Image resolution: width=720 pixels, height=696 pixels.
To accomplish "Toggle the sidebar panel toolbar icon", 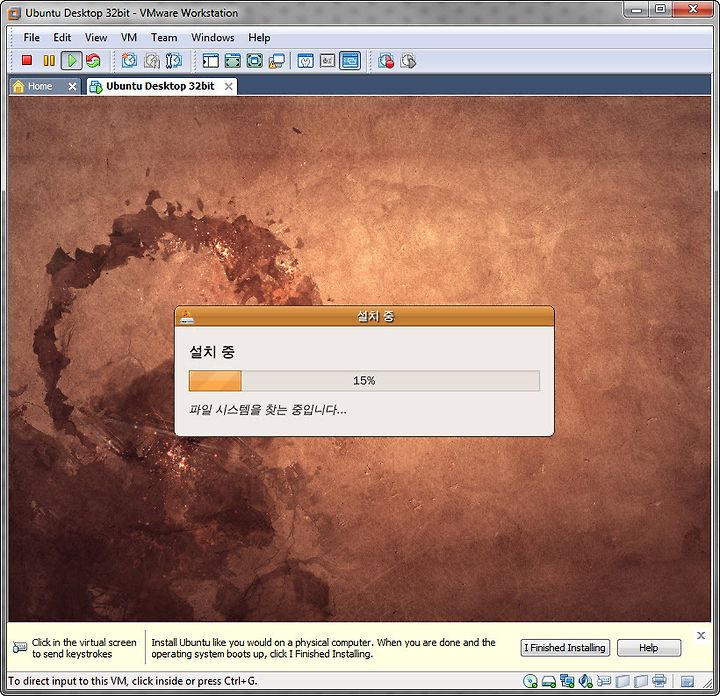I will 210,61.
